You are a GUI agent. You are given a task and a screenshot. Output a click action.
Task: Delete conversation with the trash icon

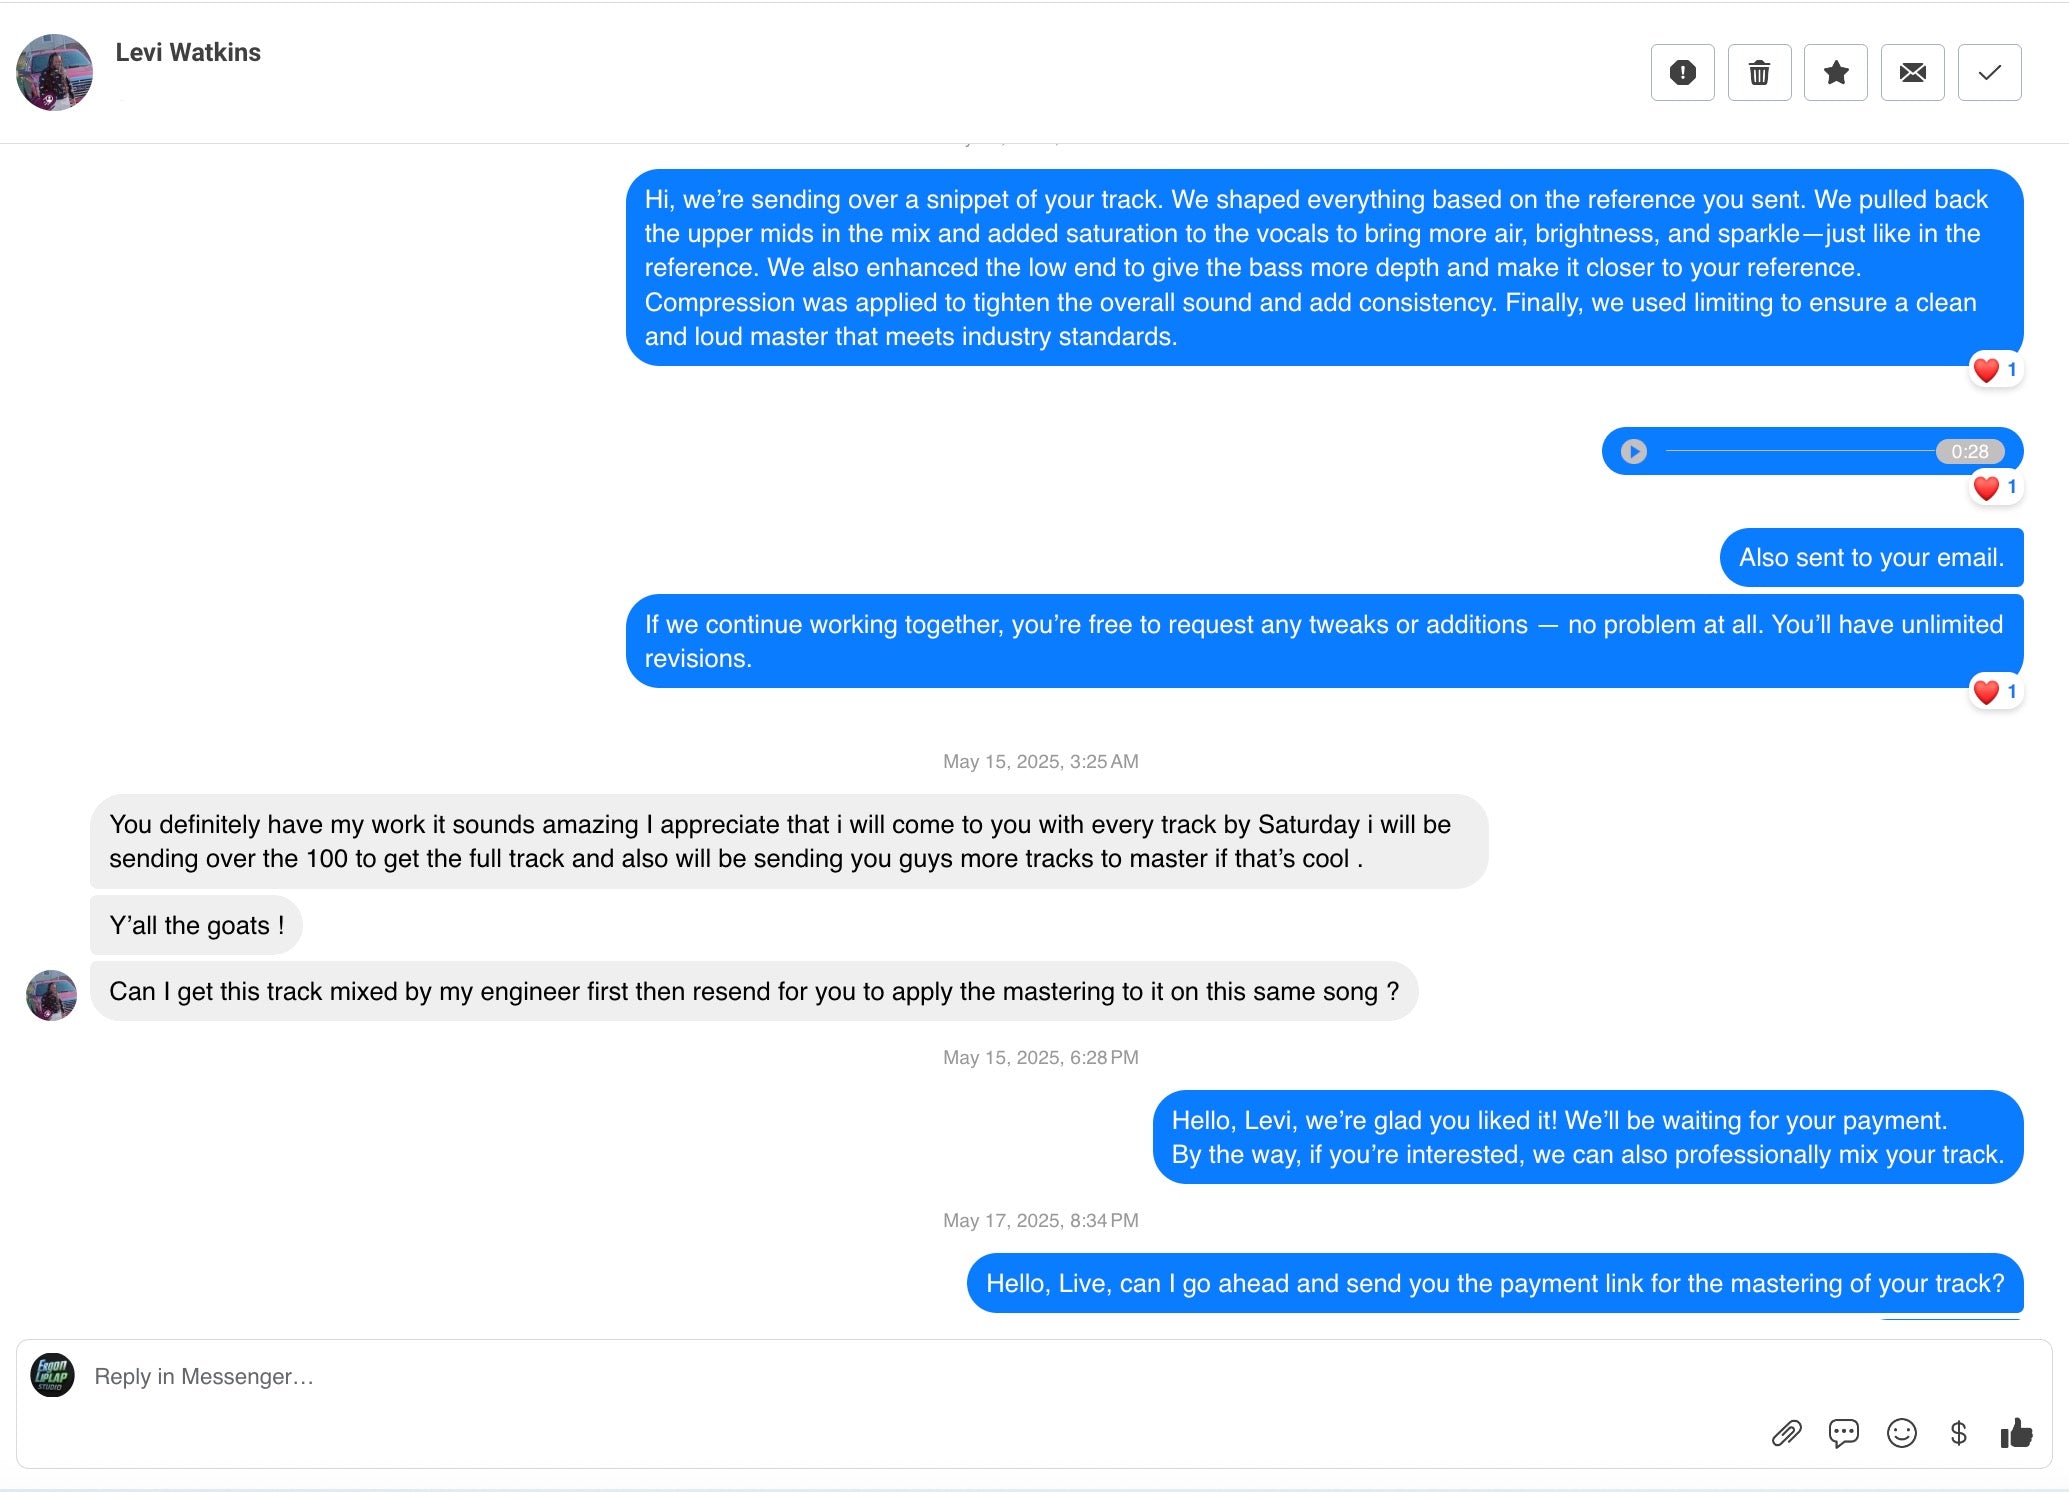1759,72
